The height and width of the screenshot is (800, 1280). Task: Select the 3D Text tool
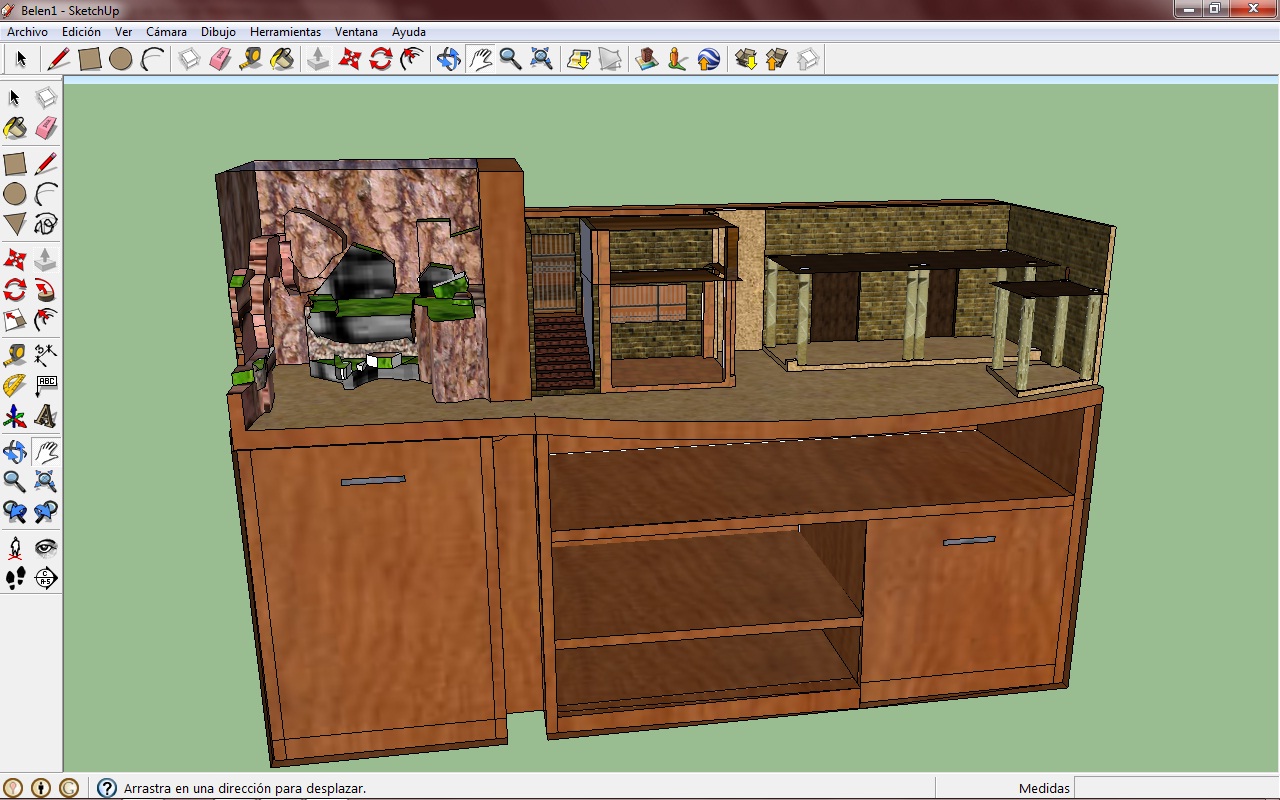(46, 416)
